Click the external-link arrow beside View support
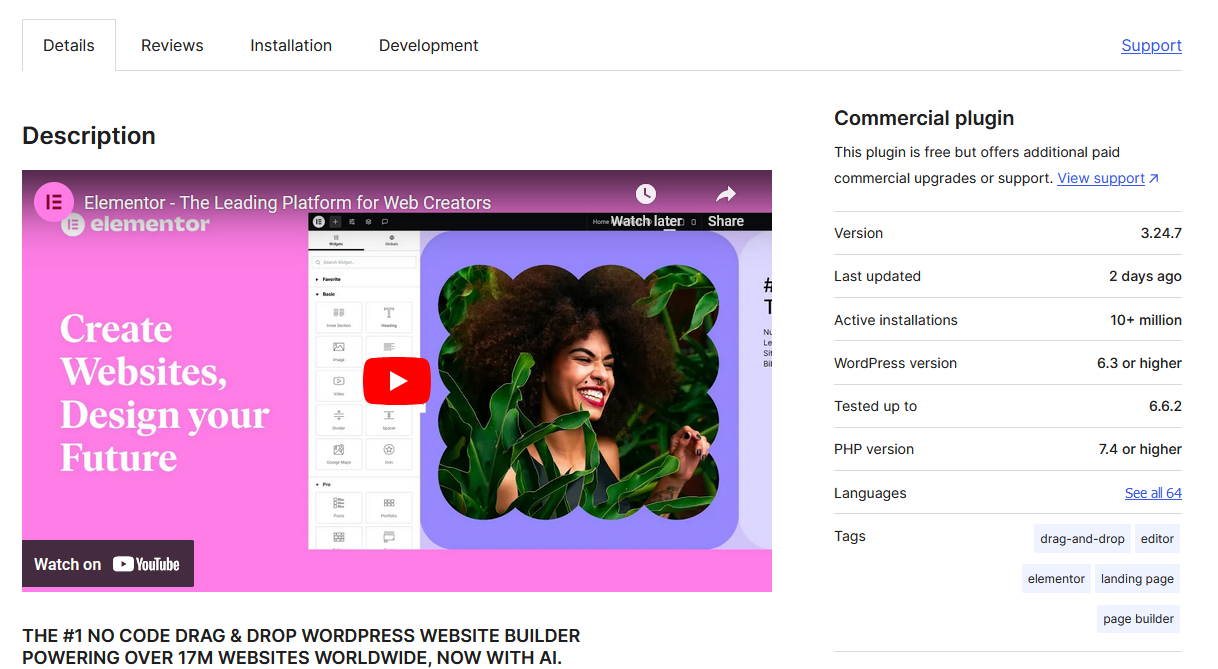This screenshot has width=1218, height=669. click(1150, 177)
